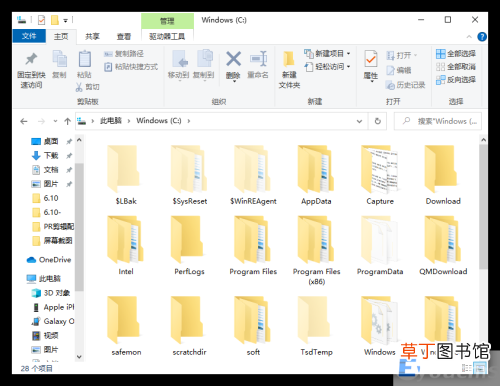Create a new folder via ribbon icon
The width and height of the screenshot is (500, 386).
point(289,59)
